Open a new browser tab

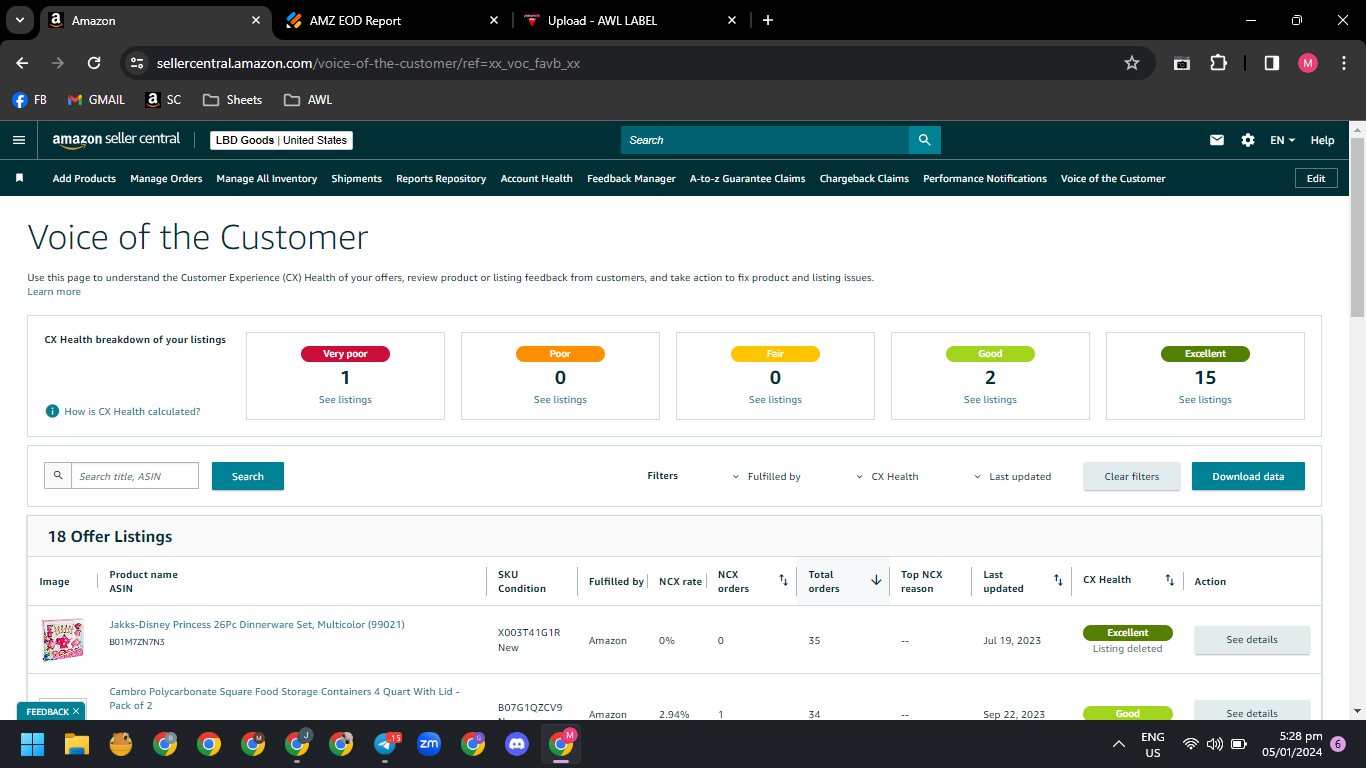point(768,20)
